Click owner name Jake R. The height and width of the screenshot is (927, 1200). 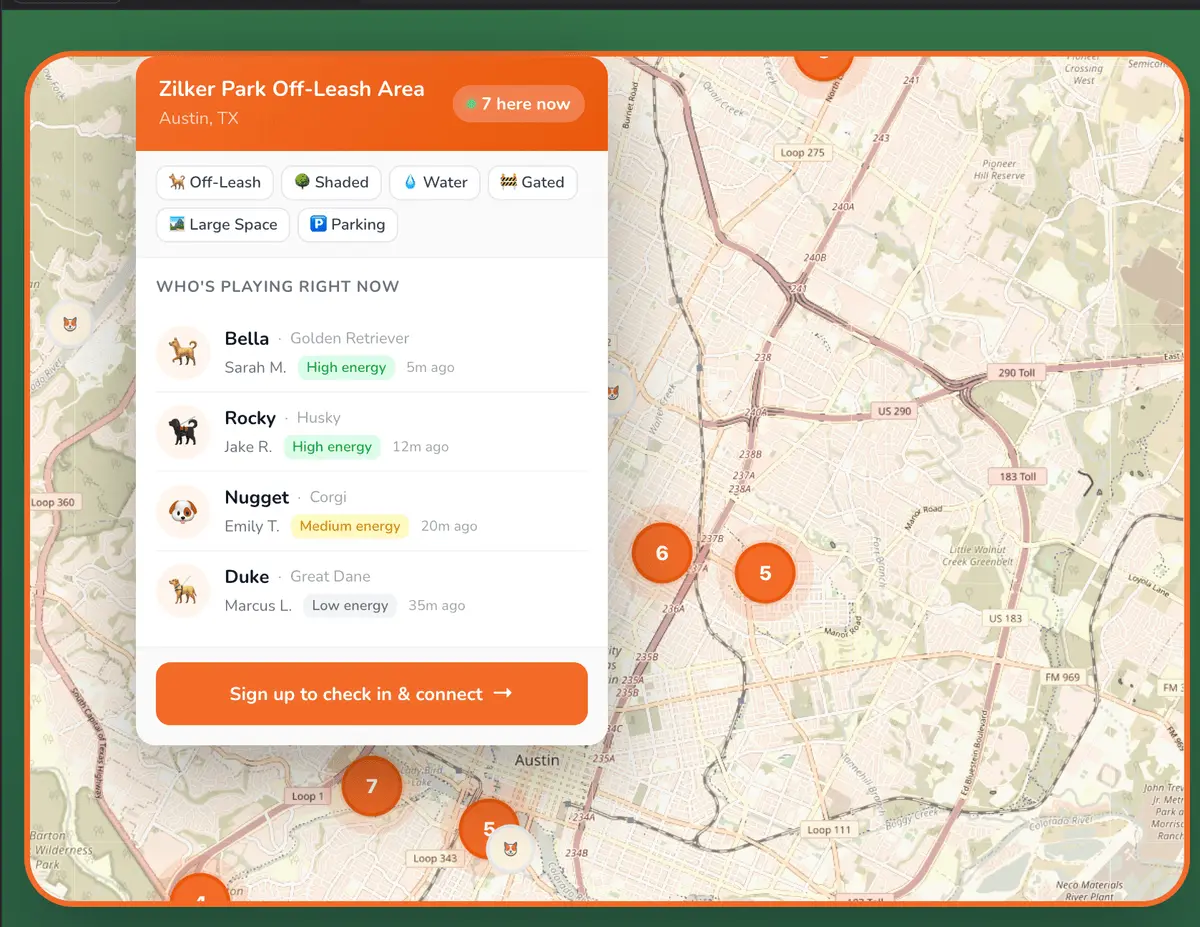[x=249, y=446]
